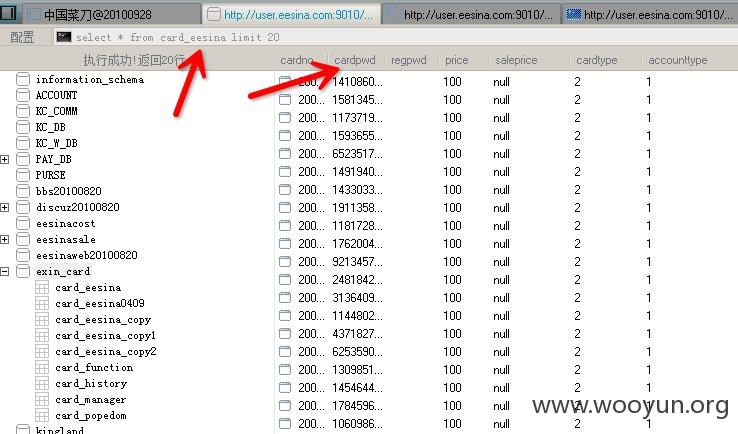Select the cell 1060986... in cardpwd
The width and height of the screenshot is (738, 434).
357,424
